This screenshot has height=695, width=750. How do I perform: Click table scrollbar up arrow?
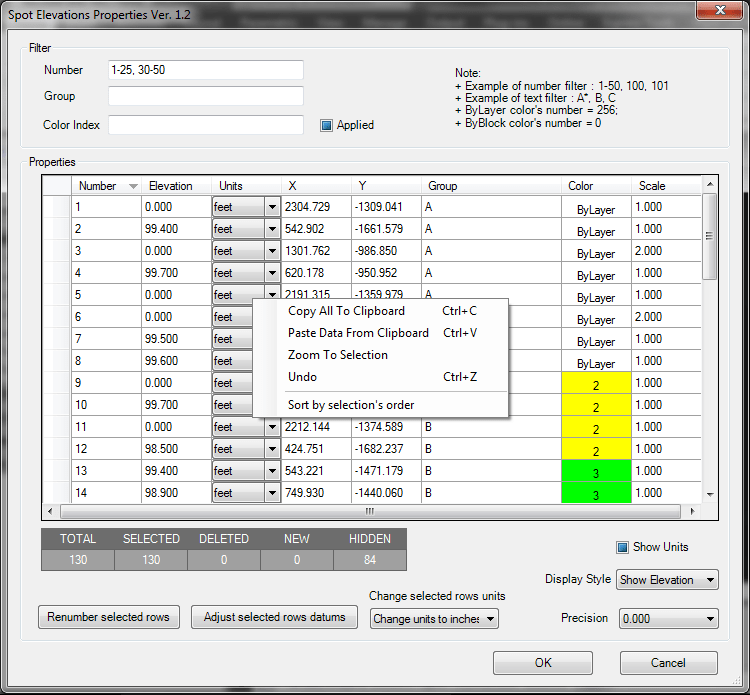pos(710,184)
